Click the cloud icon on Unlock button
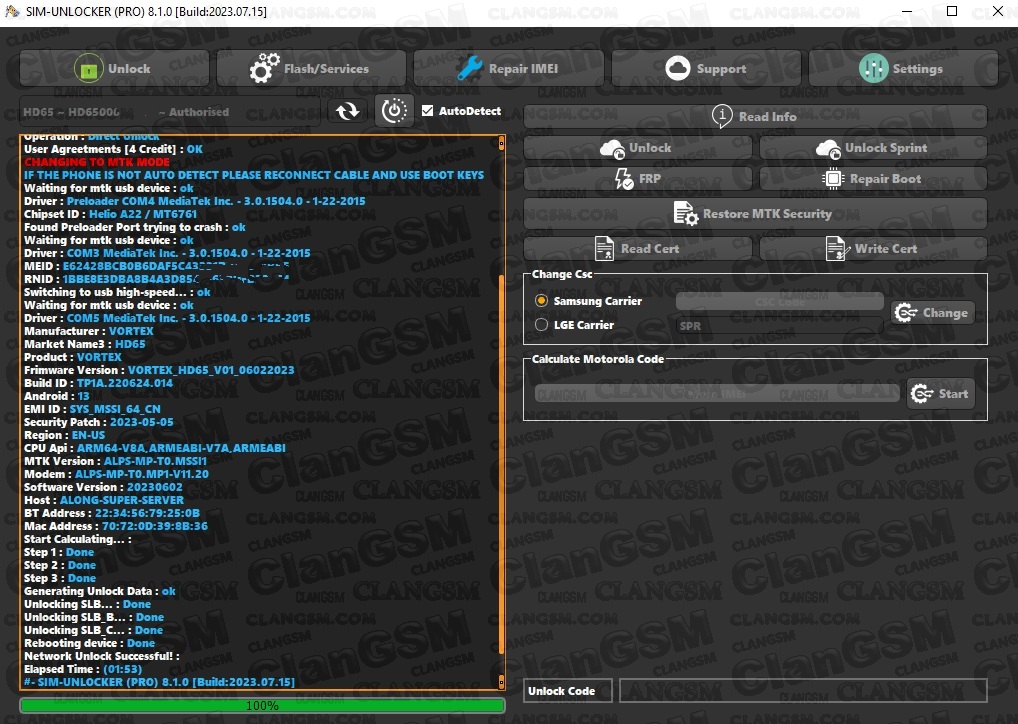The width and height of the screenshot is (1018, 724). coord(612,149)
